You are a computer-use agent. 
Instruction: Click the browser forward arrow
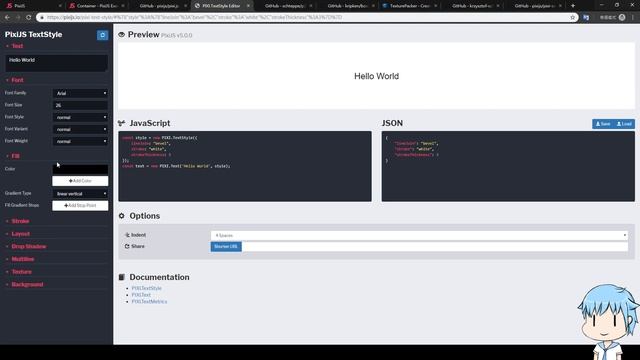pyautogui.click(x=18, y=18)
